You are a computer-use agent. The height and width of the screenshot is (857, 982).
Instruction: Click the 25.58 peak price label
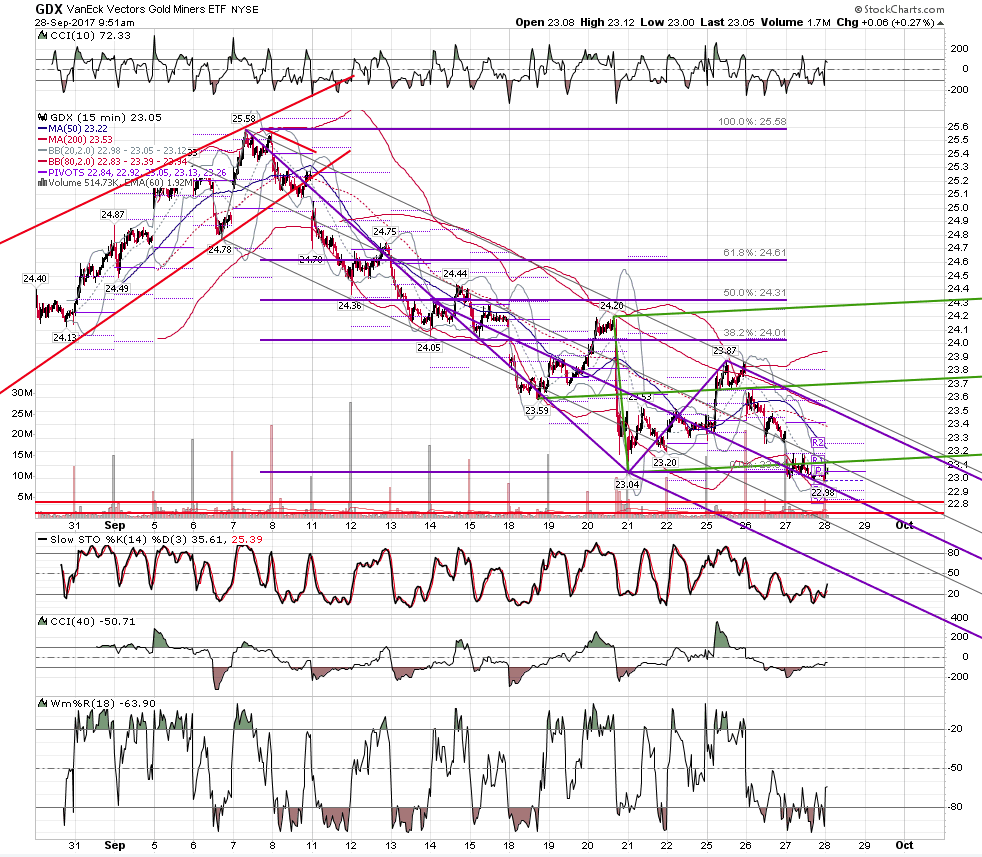244,118
